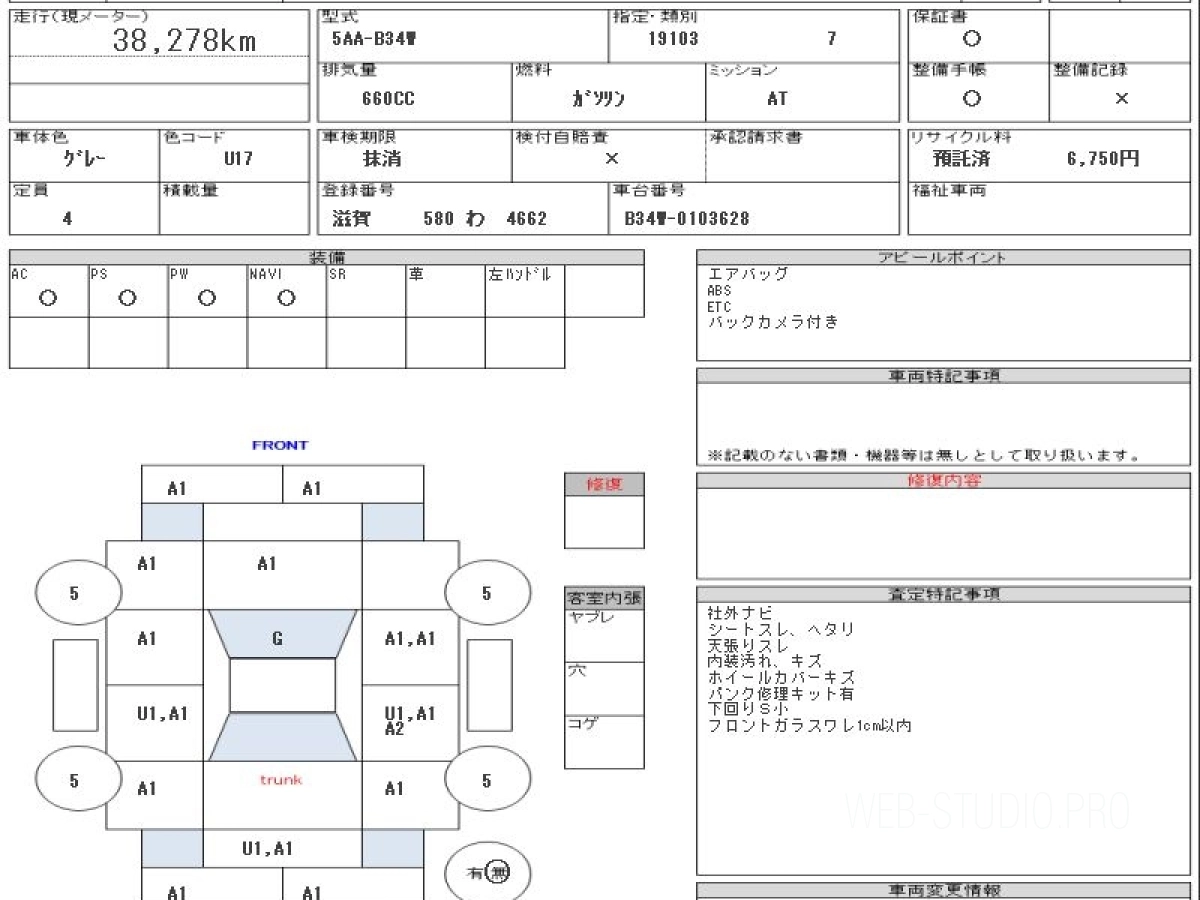Click the empty SR equipment cell
The width and height of the screenshot is (1200, 900).
point(366,291)
